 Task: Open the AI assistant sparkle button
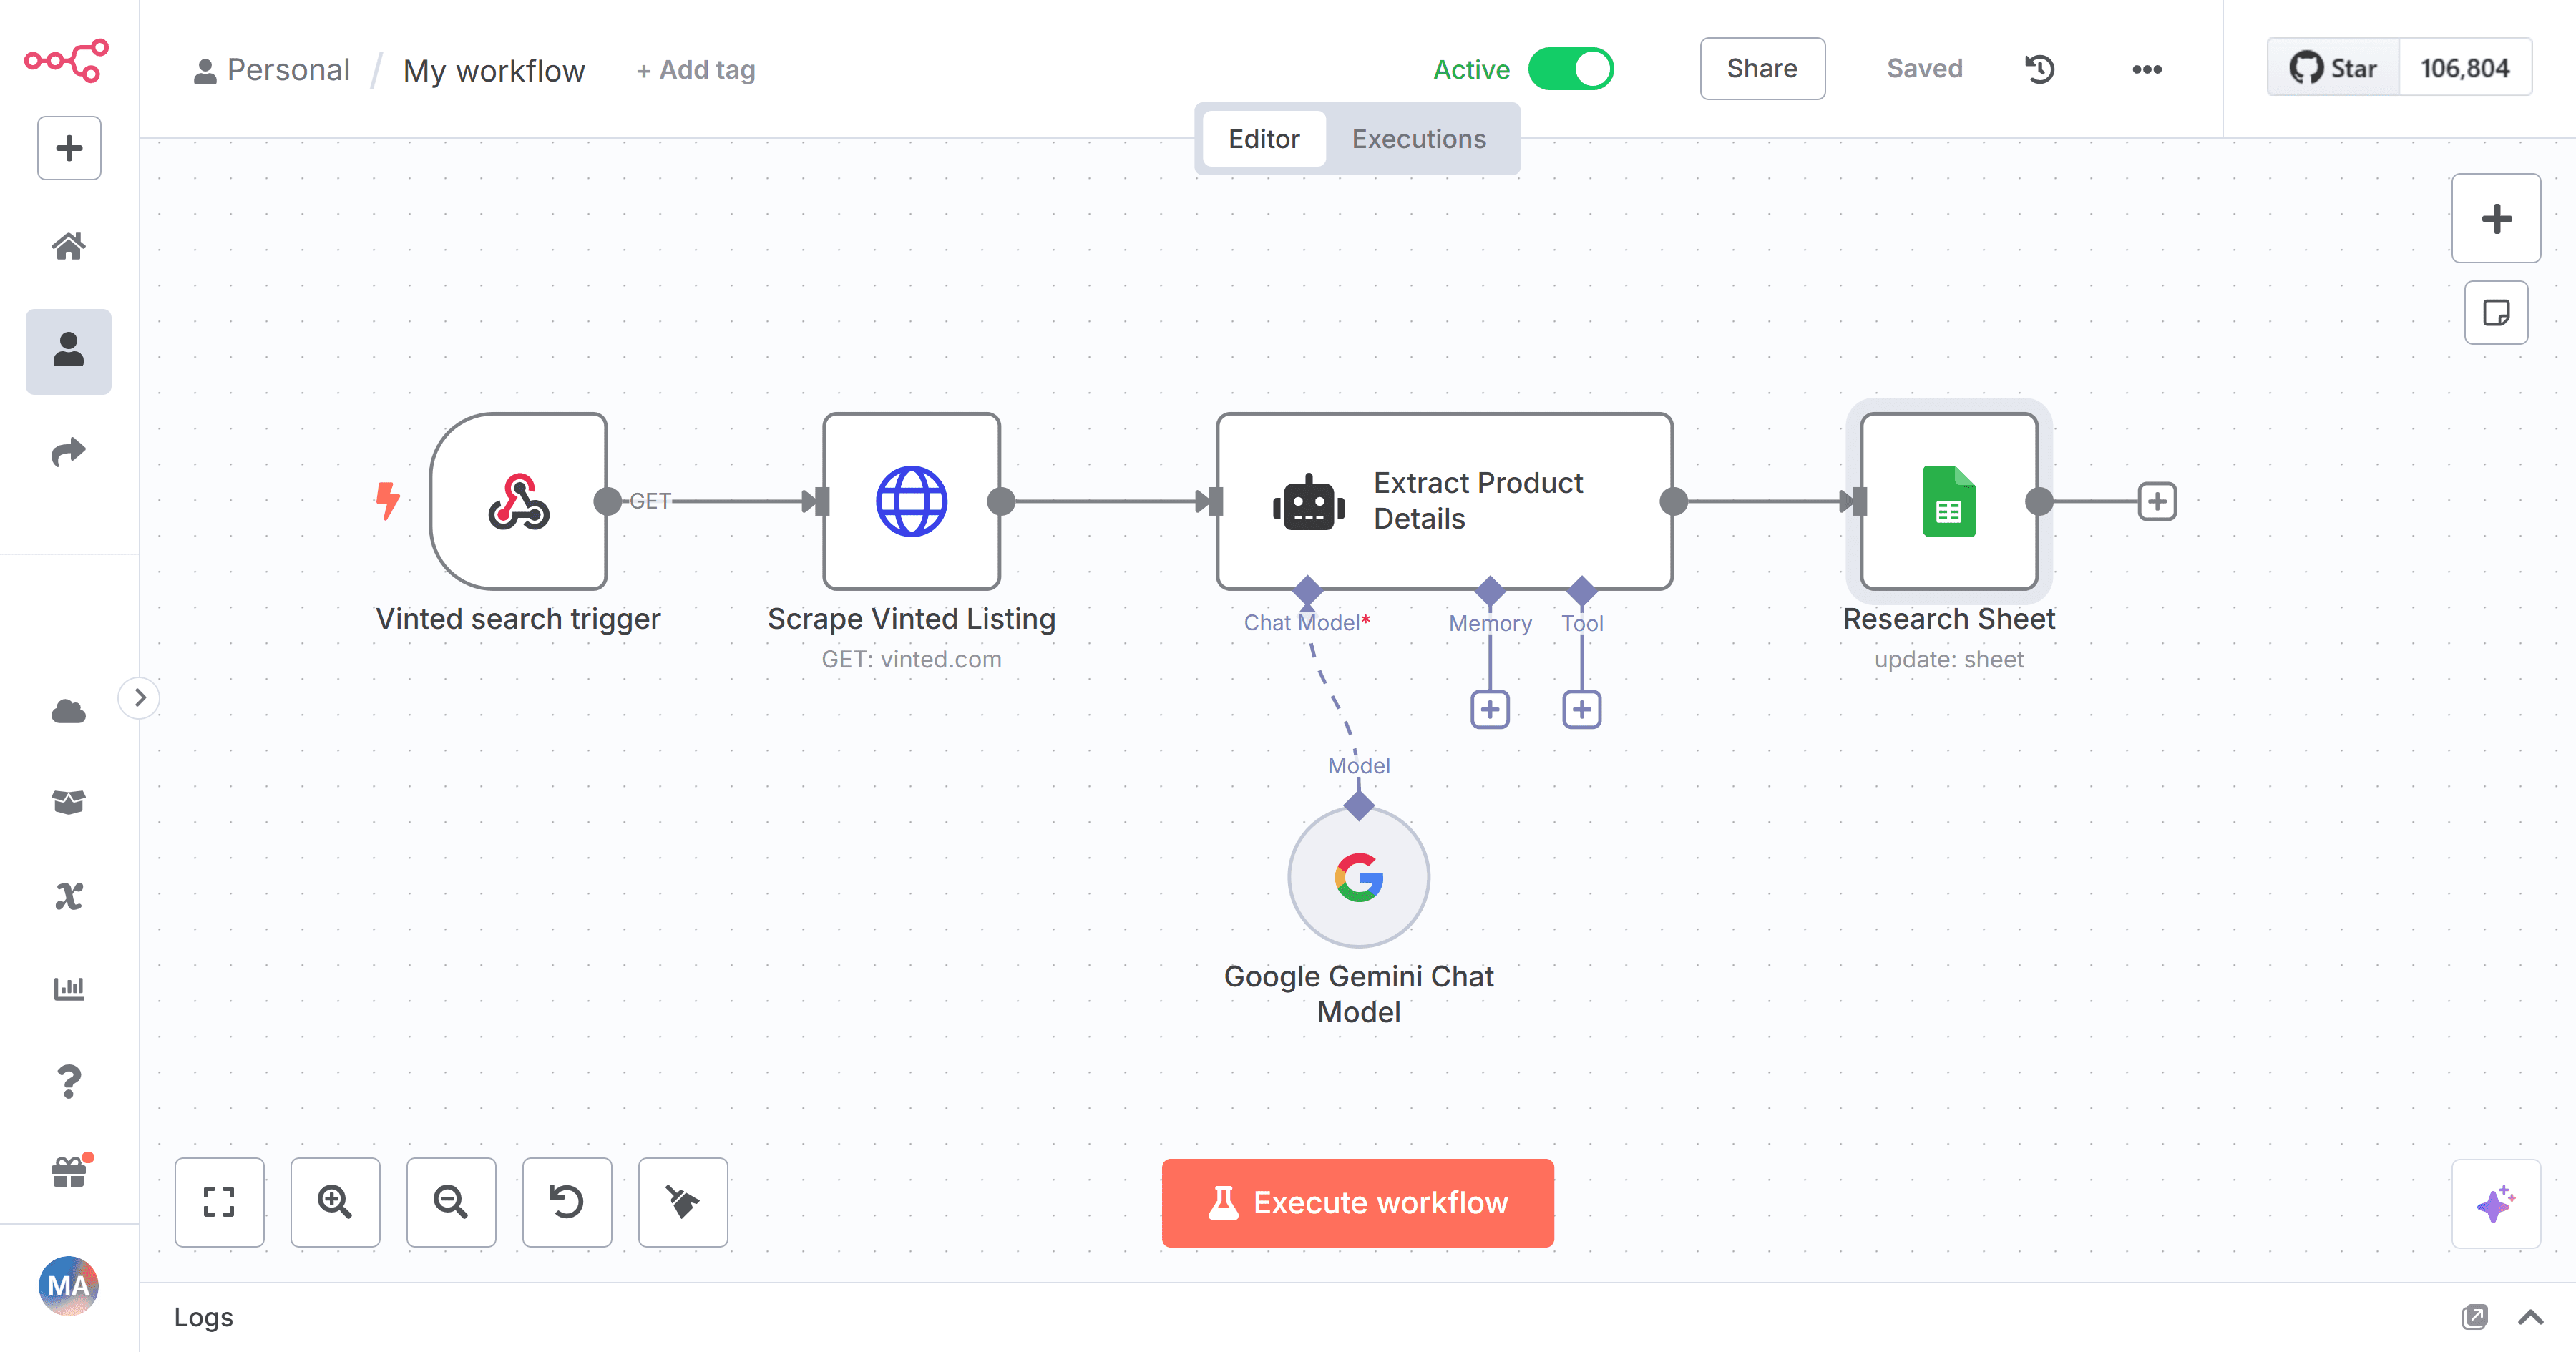[x=2496, y=1204]
